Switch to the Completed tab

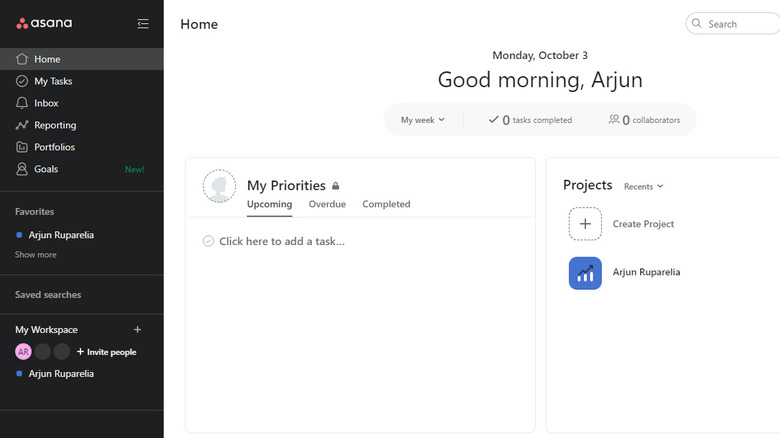coord(386,204)
